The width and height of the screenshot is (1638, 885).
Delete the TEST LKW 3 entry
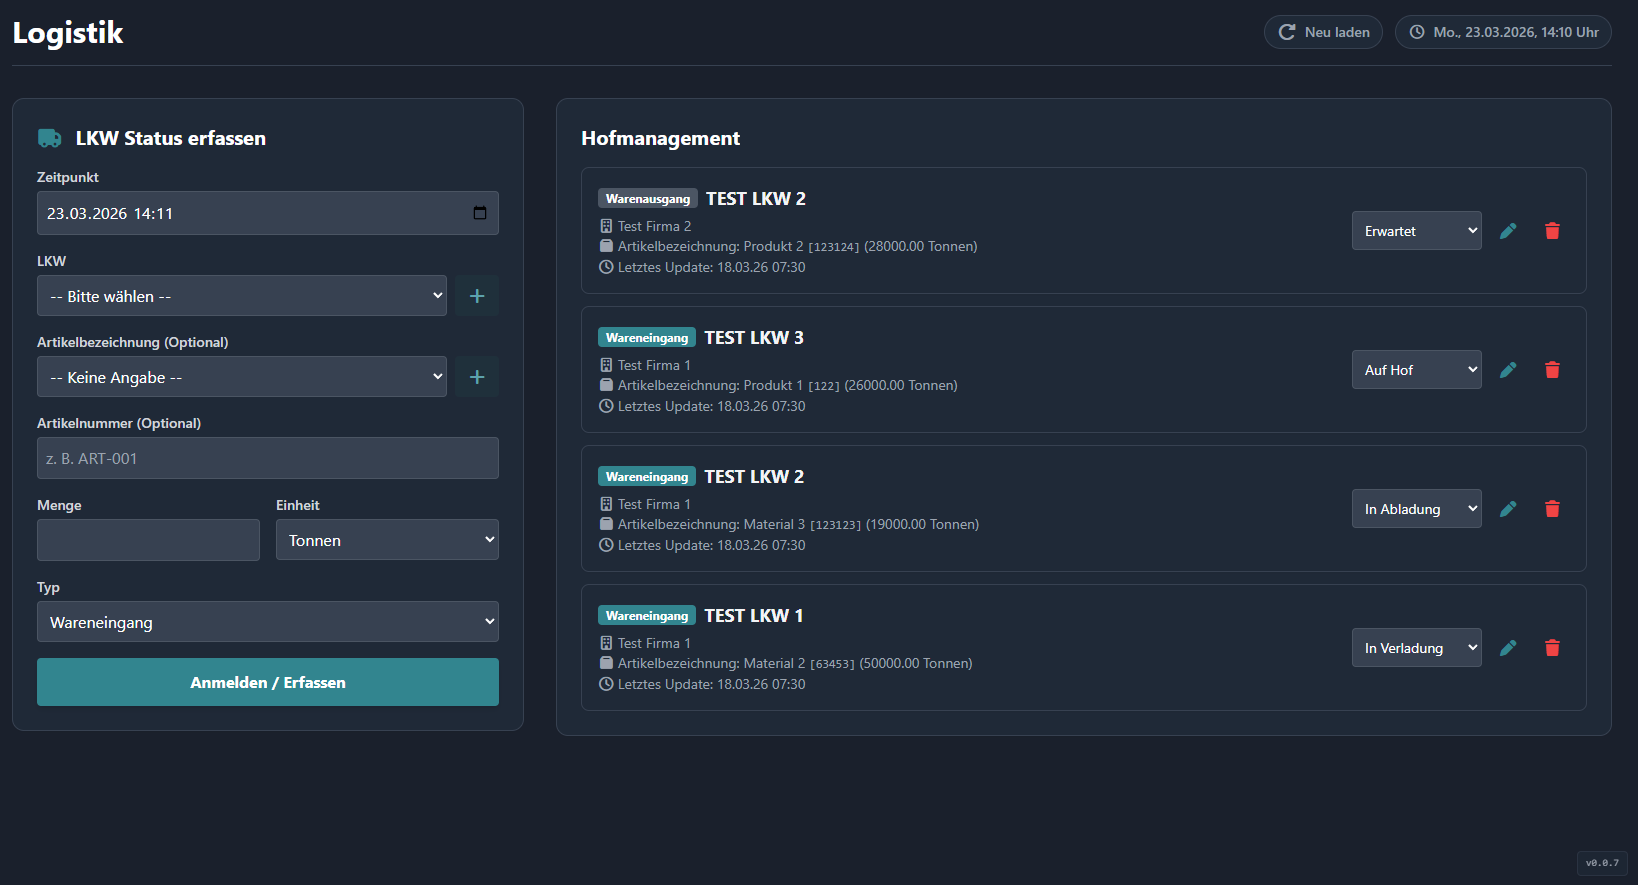[1552, 370]
